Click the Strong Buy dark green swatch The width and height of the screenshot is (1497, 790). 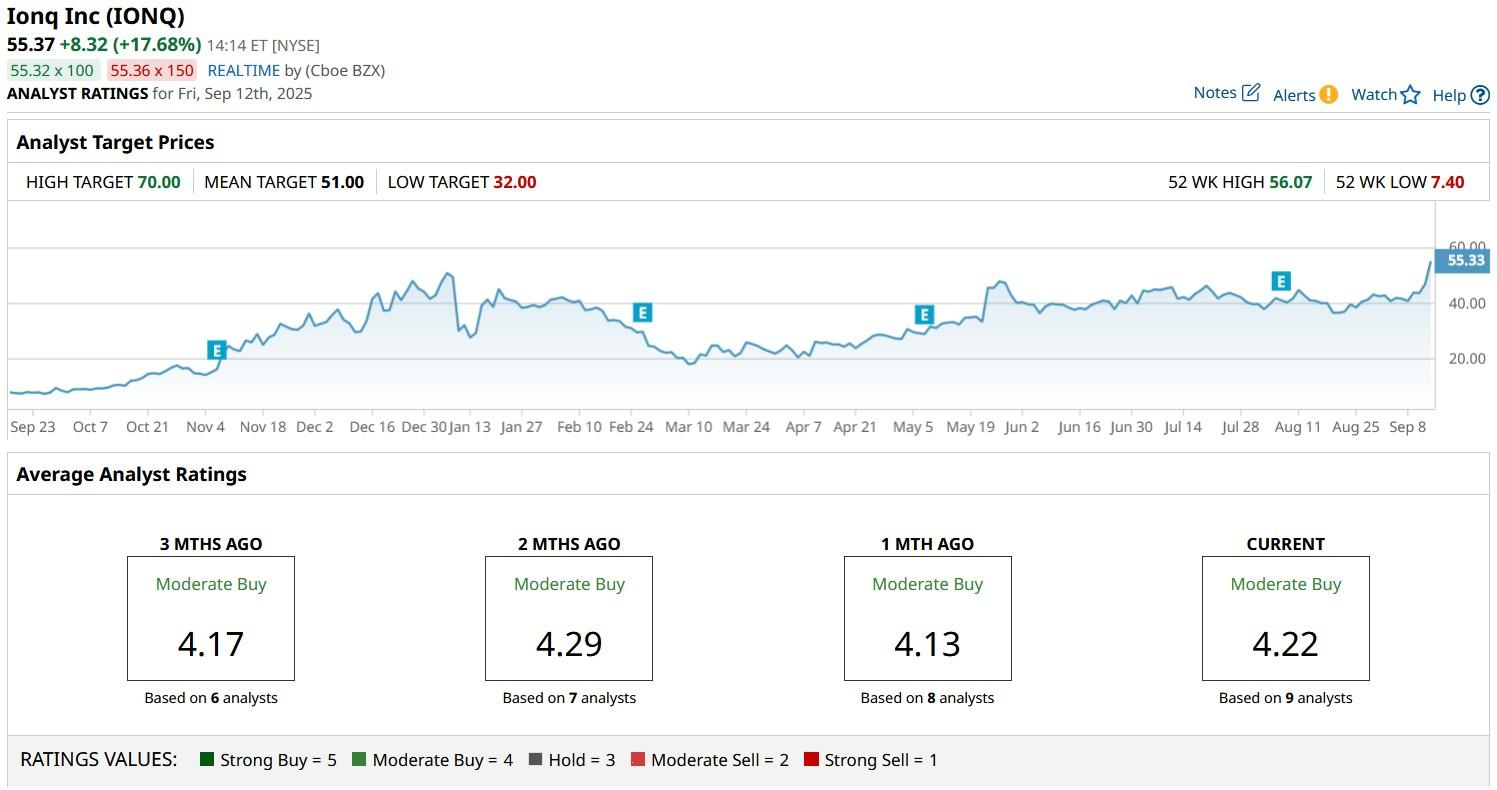[207, 760]
